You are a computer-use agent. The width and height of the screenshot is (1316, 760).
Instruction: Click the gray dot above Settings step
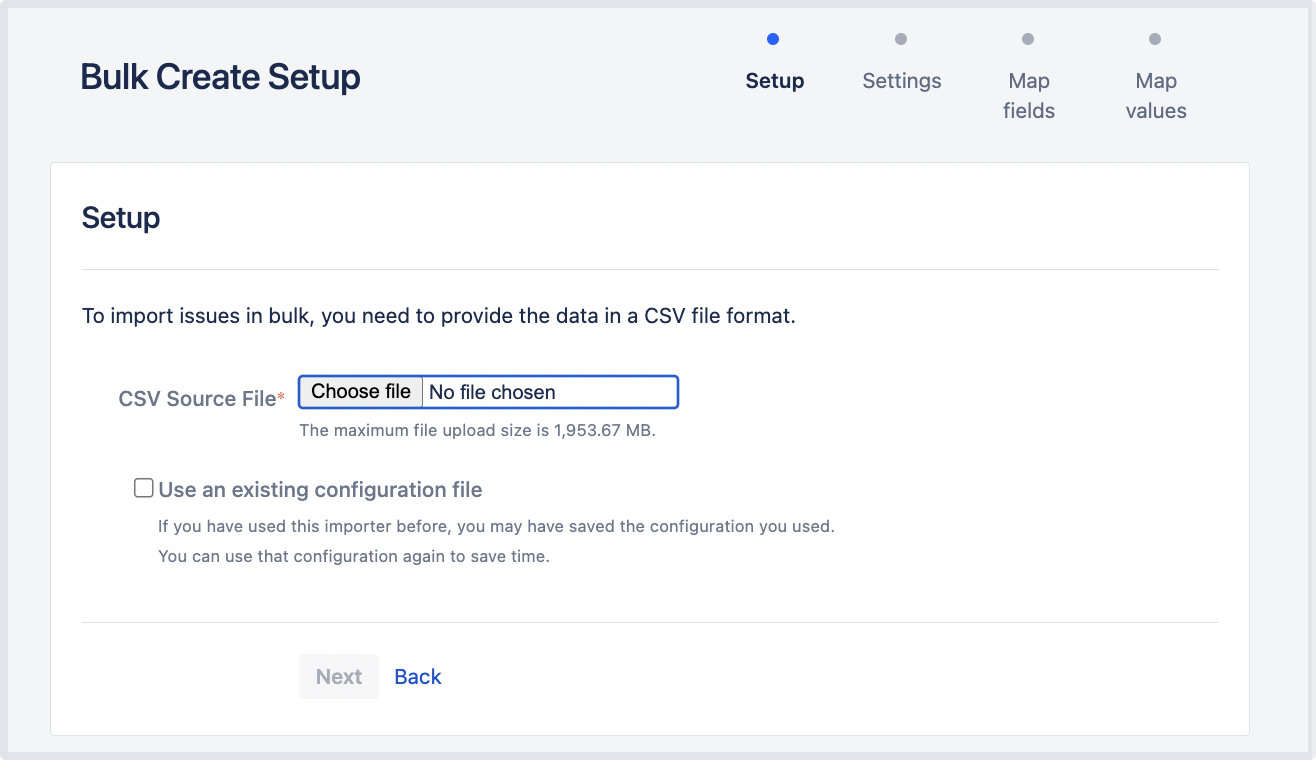(x=901, y=39)
